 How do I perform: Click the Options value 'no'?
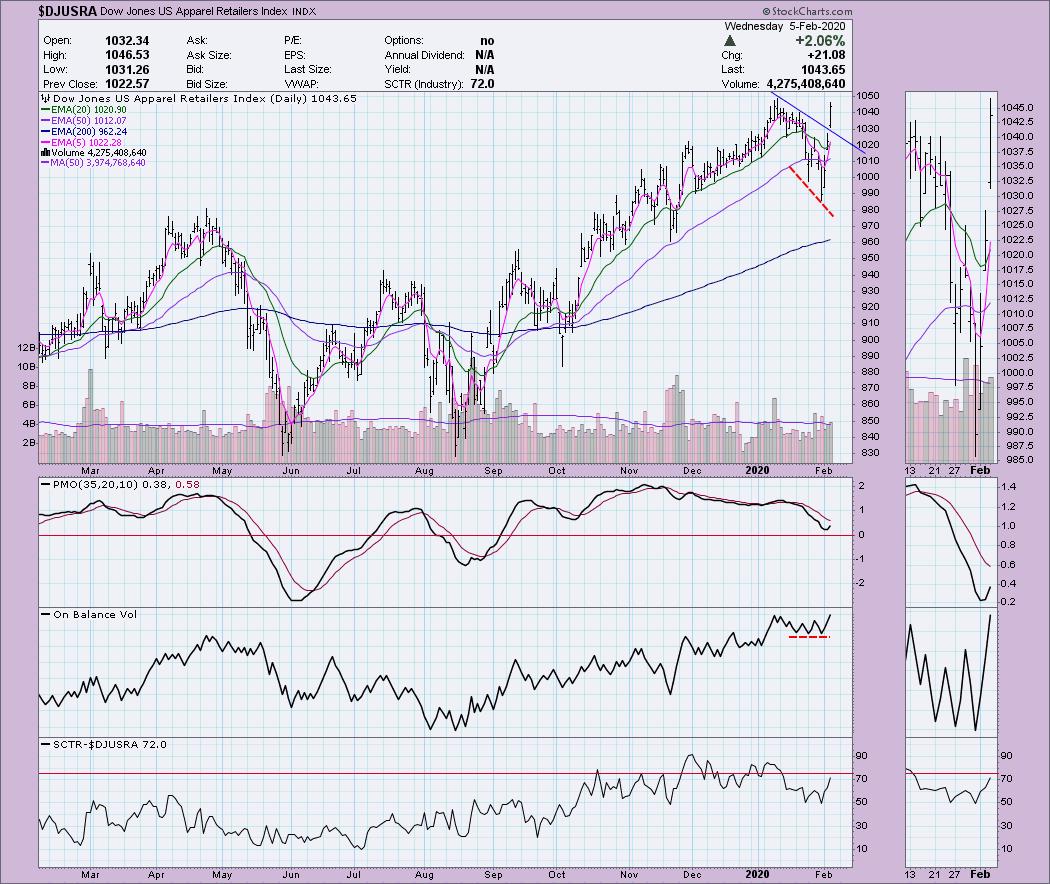pyautogui.click(x=487, y=41)
